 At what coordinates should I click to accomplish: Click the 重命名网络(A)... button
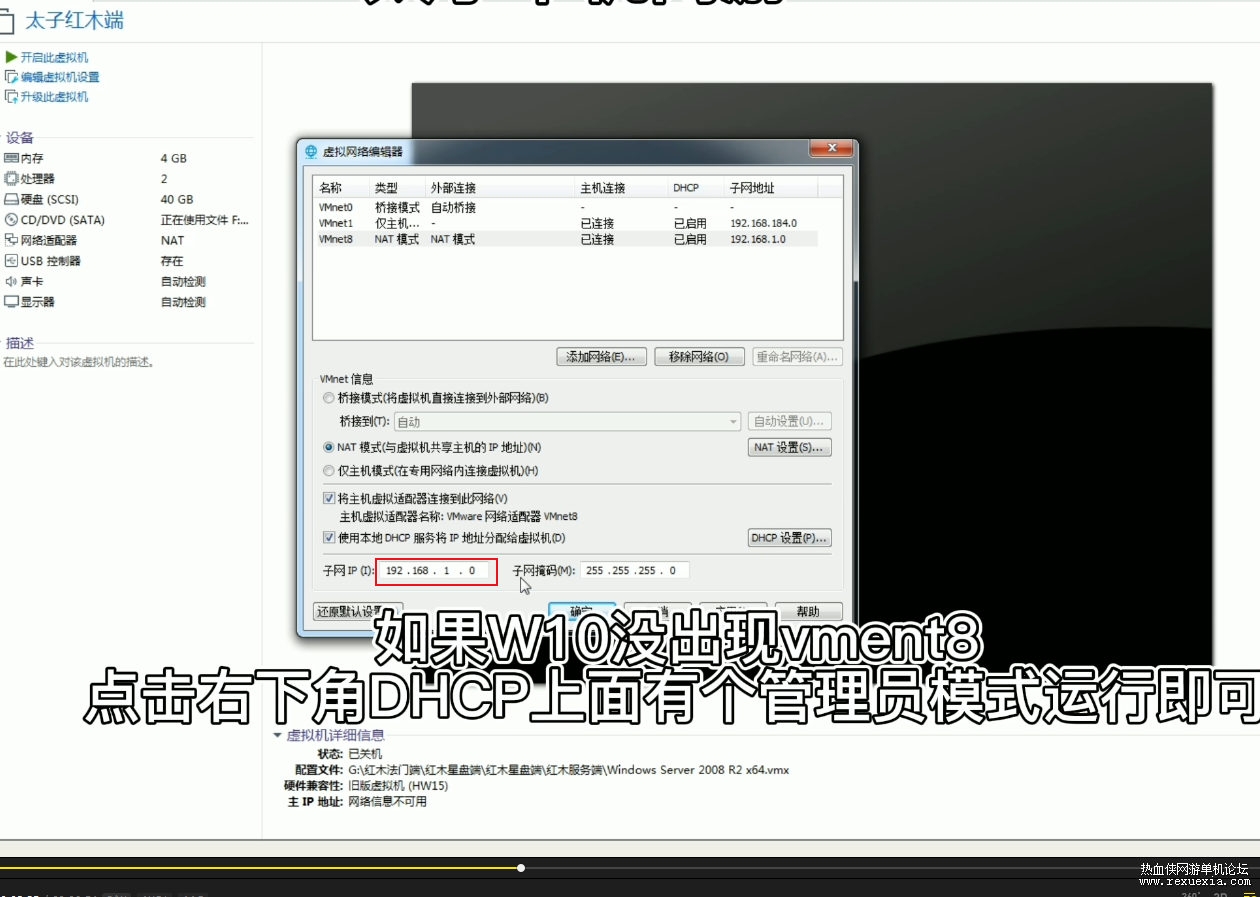797,357
